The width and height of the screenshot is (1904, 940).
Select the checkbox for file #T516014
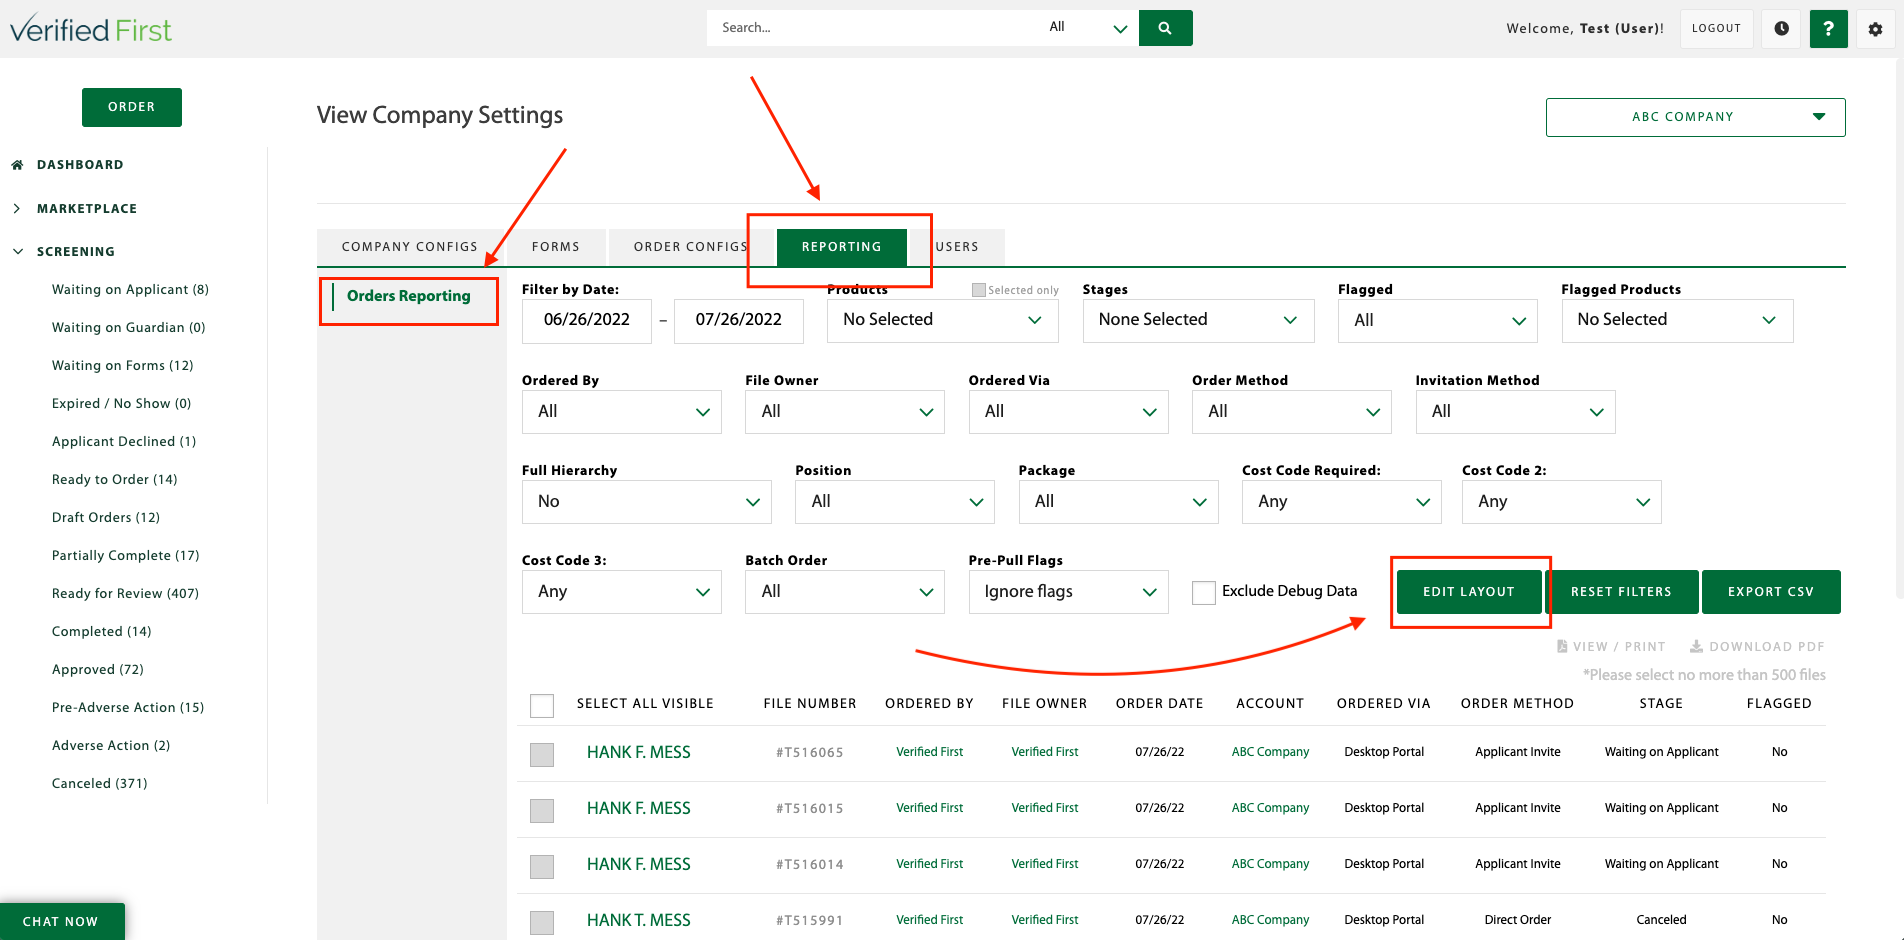[x=542, y=866]
